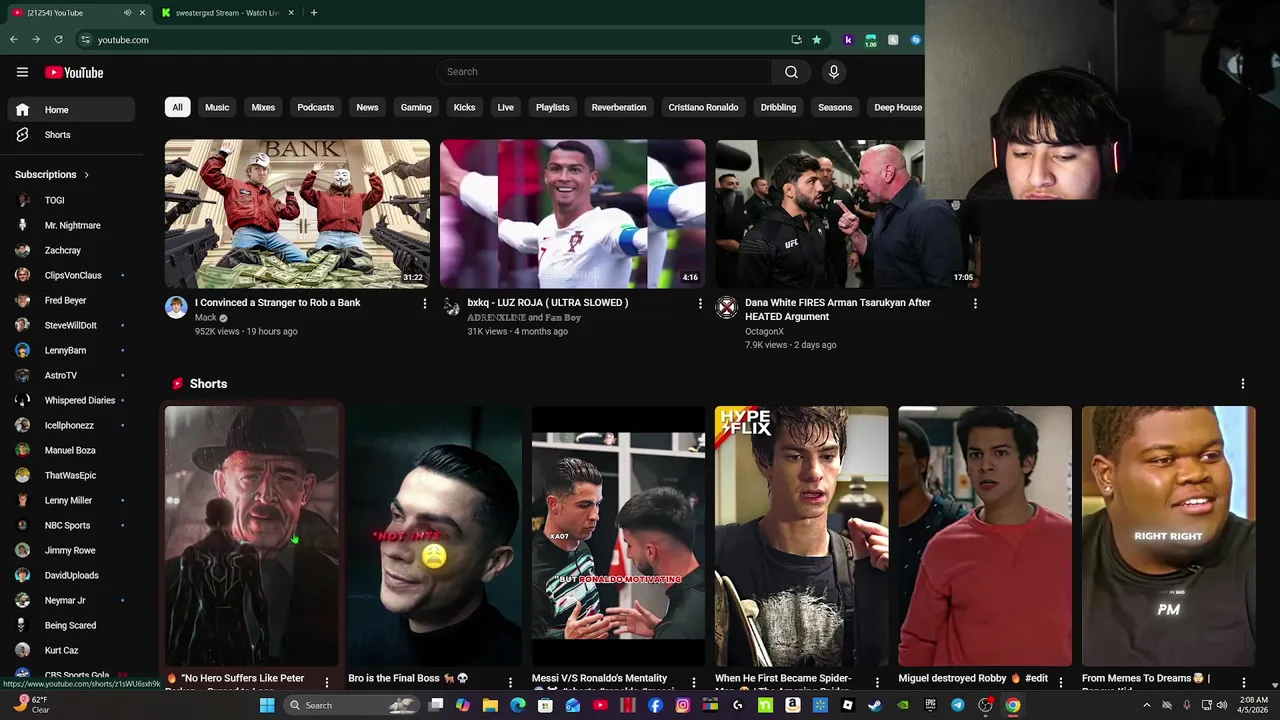Select the Gaming filter chip
The width and height of the screenshot is (1280, 720).
point(416,107)
